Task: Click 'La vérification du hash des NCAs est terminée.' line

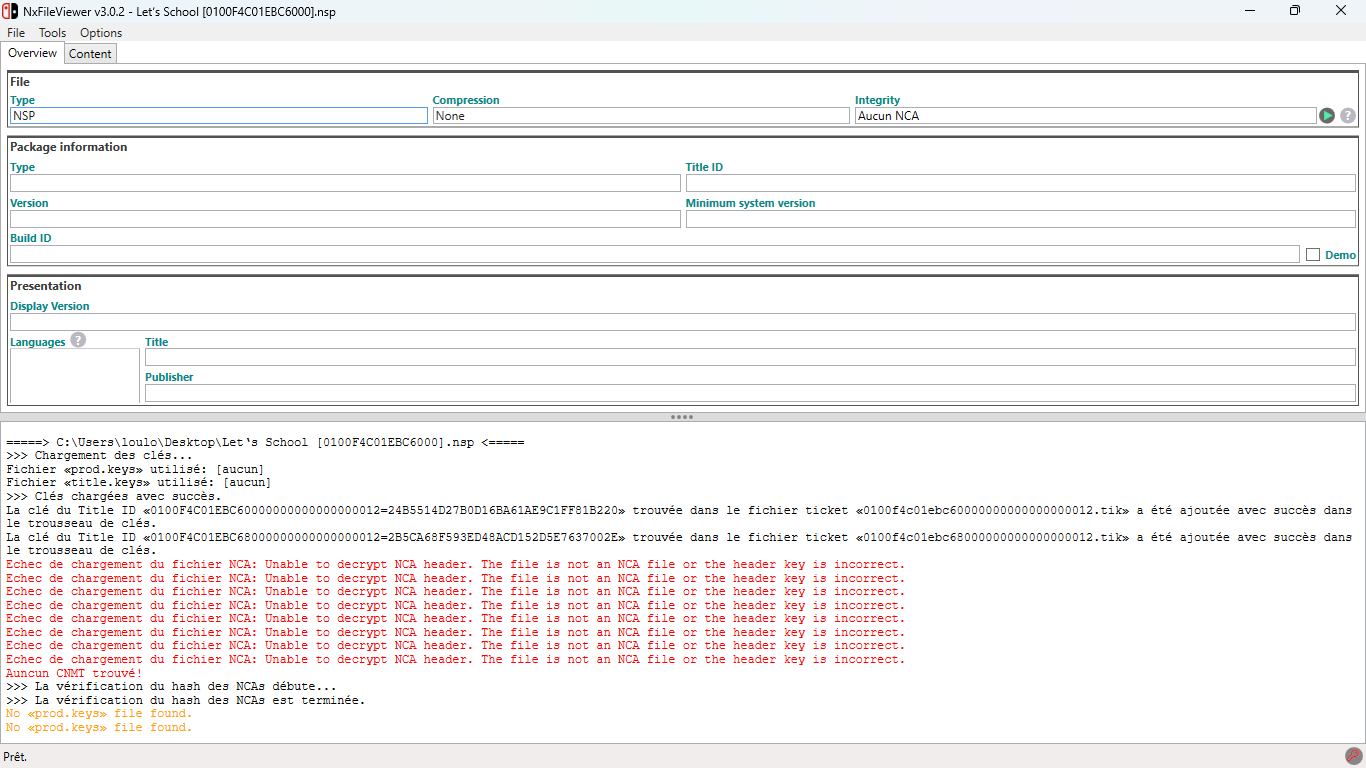Action: click(185, 700)
